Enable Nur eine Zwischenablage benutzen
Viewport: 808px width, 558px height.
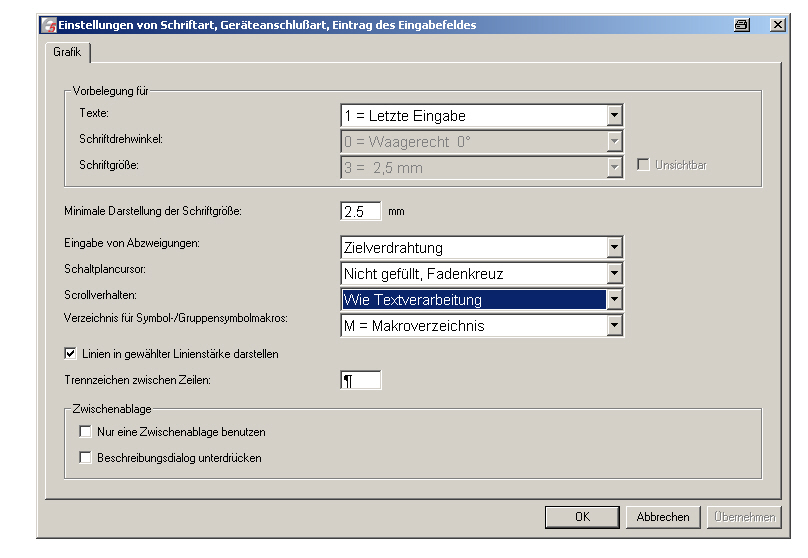pos(86,432)
